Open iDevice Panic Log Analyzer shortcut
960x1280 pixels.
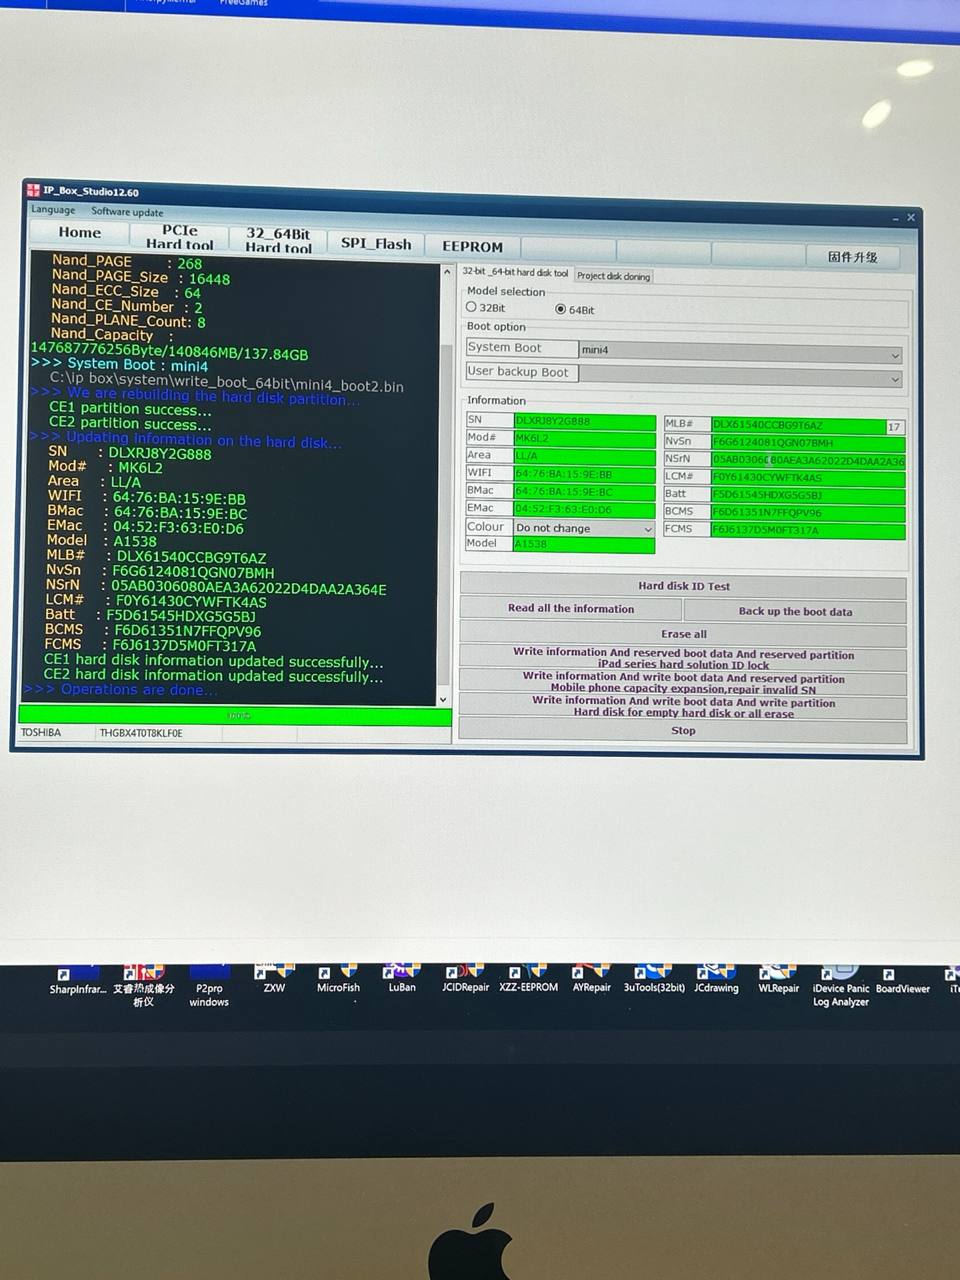840,987
